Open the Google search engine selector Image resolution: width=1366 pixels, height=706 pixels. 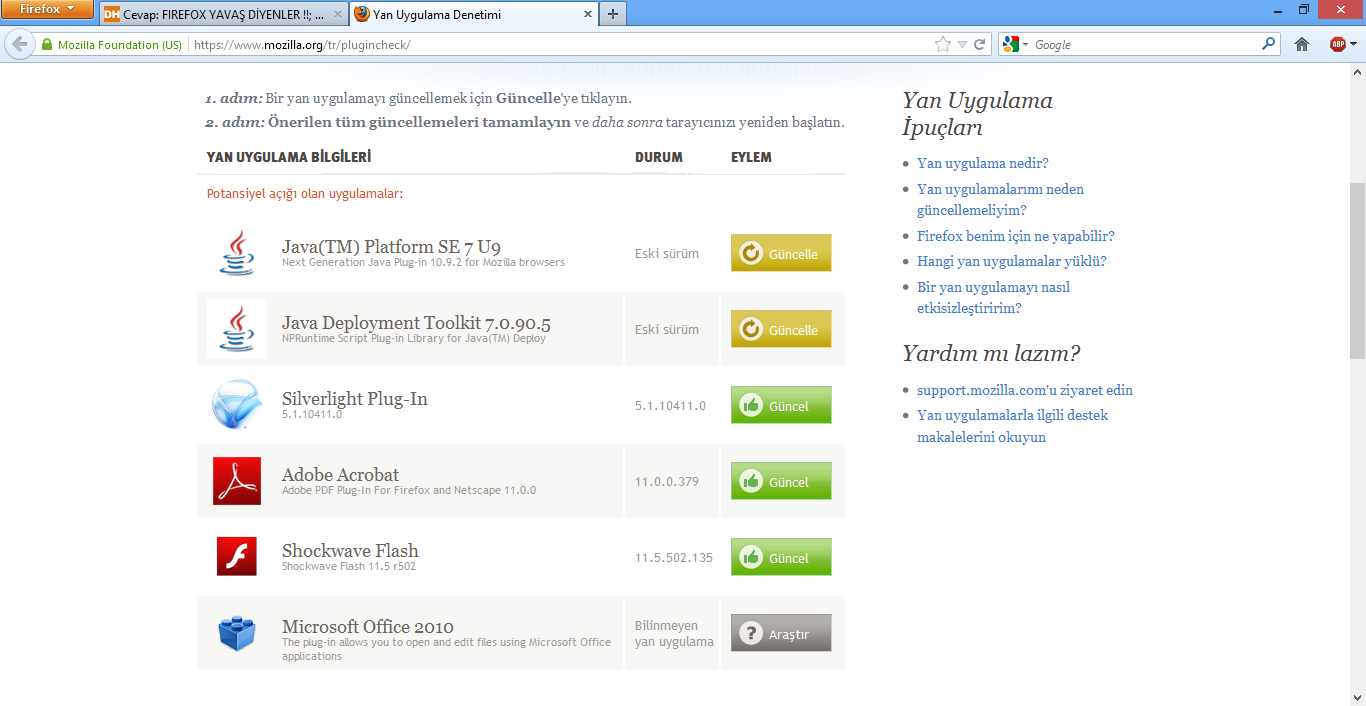point(1016,45)
